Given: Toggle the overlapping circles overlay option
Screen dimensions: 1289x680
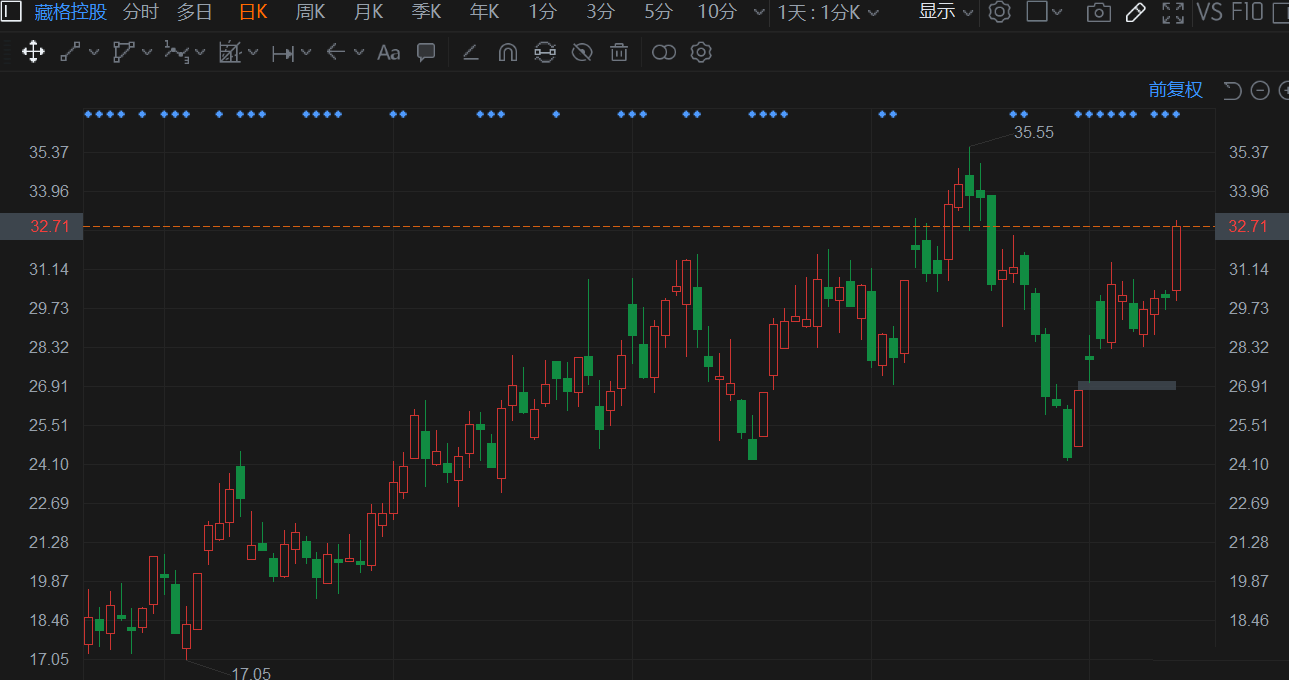Looking at the screenshot, I should (664, 53).
